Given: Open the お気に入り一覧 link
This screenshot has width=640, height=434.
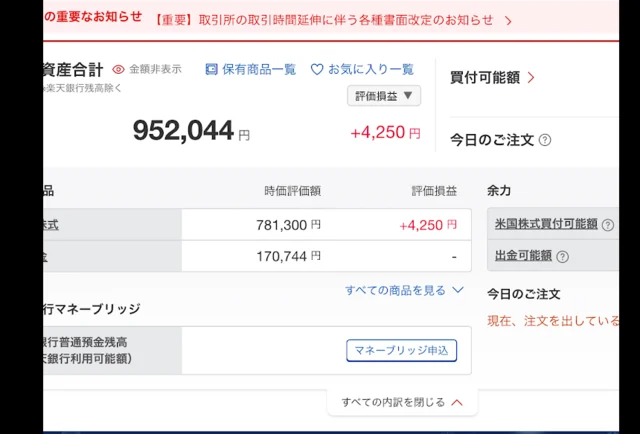Looking at the screenshot, I should (370, 69).
